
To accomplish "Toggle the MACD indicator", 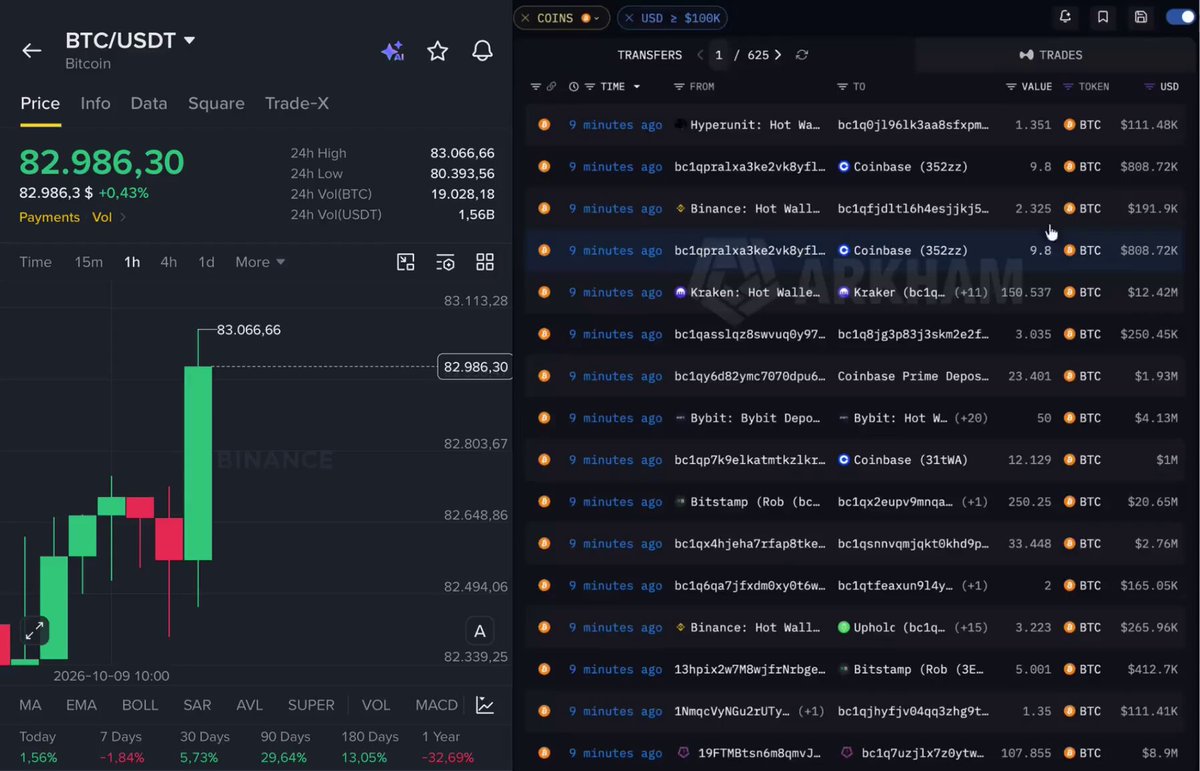I will pos(436,705).
